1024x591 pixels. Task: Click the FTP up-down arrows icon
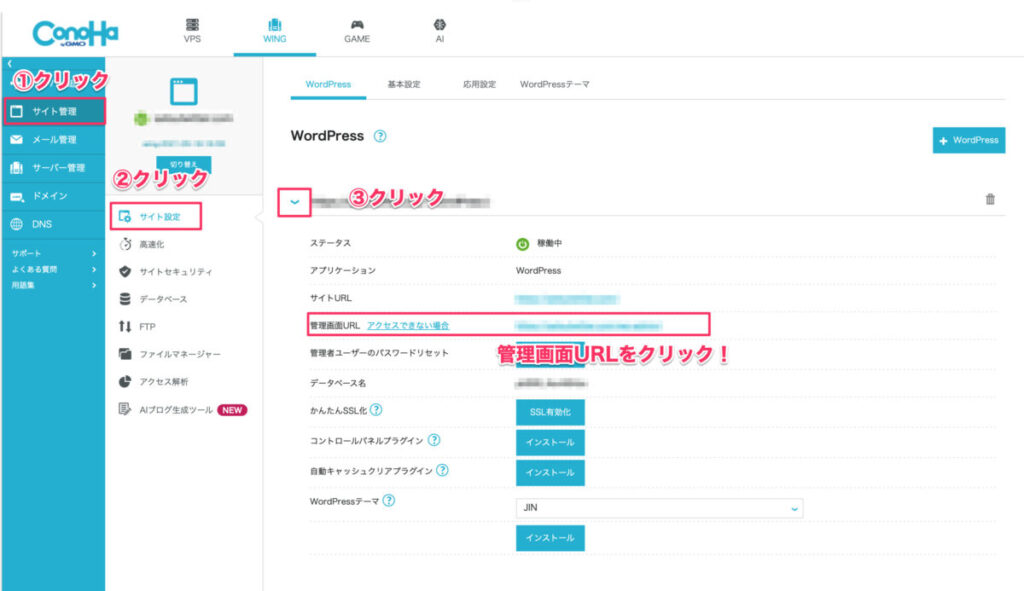click(125, 327)
